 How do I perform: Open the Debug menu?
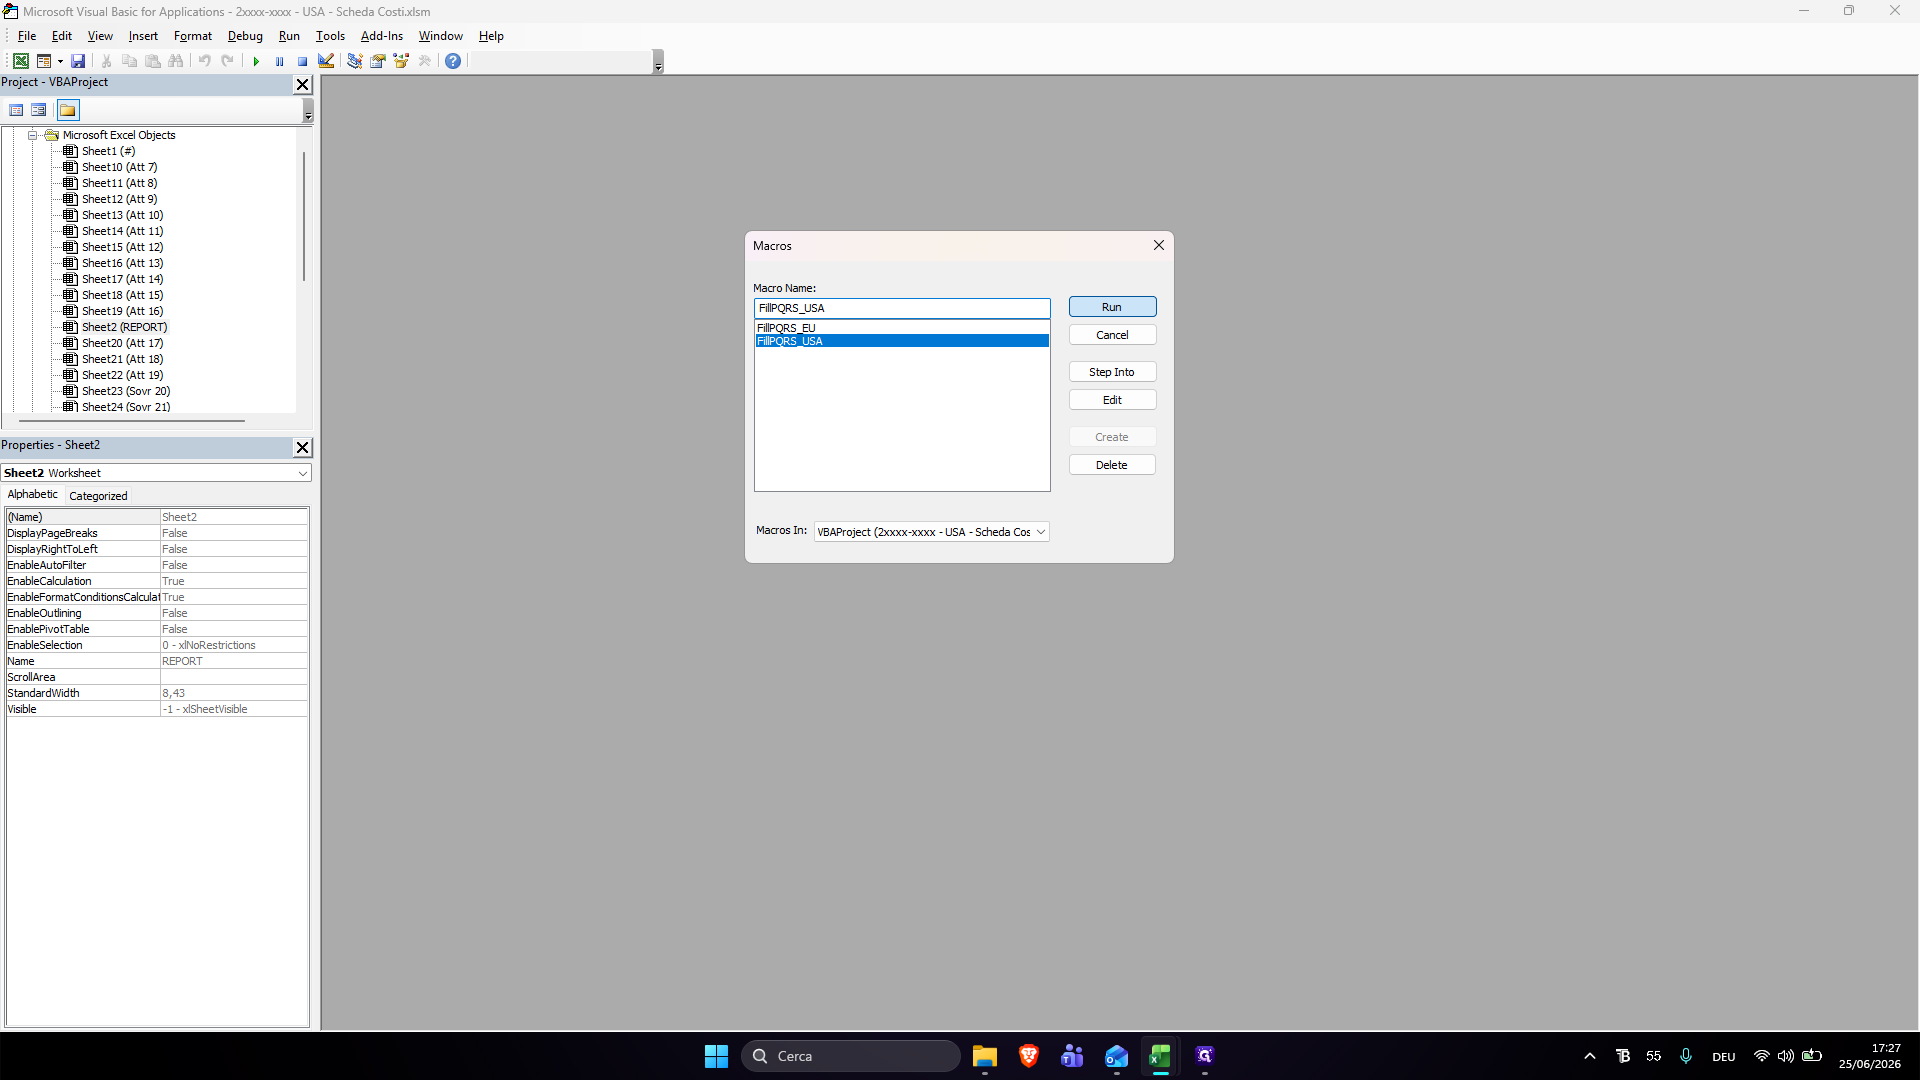pos(245,36)
